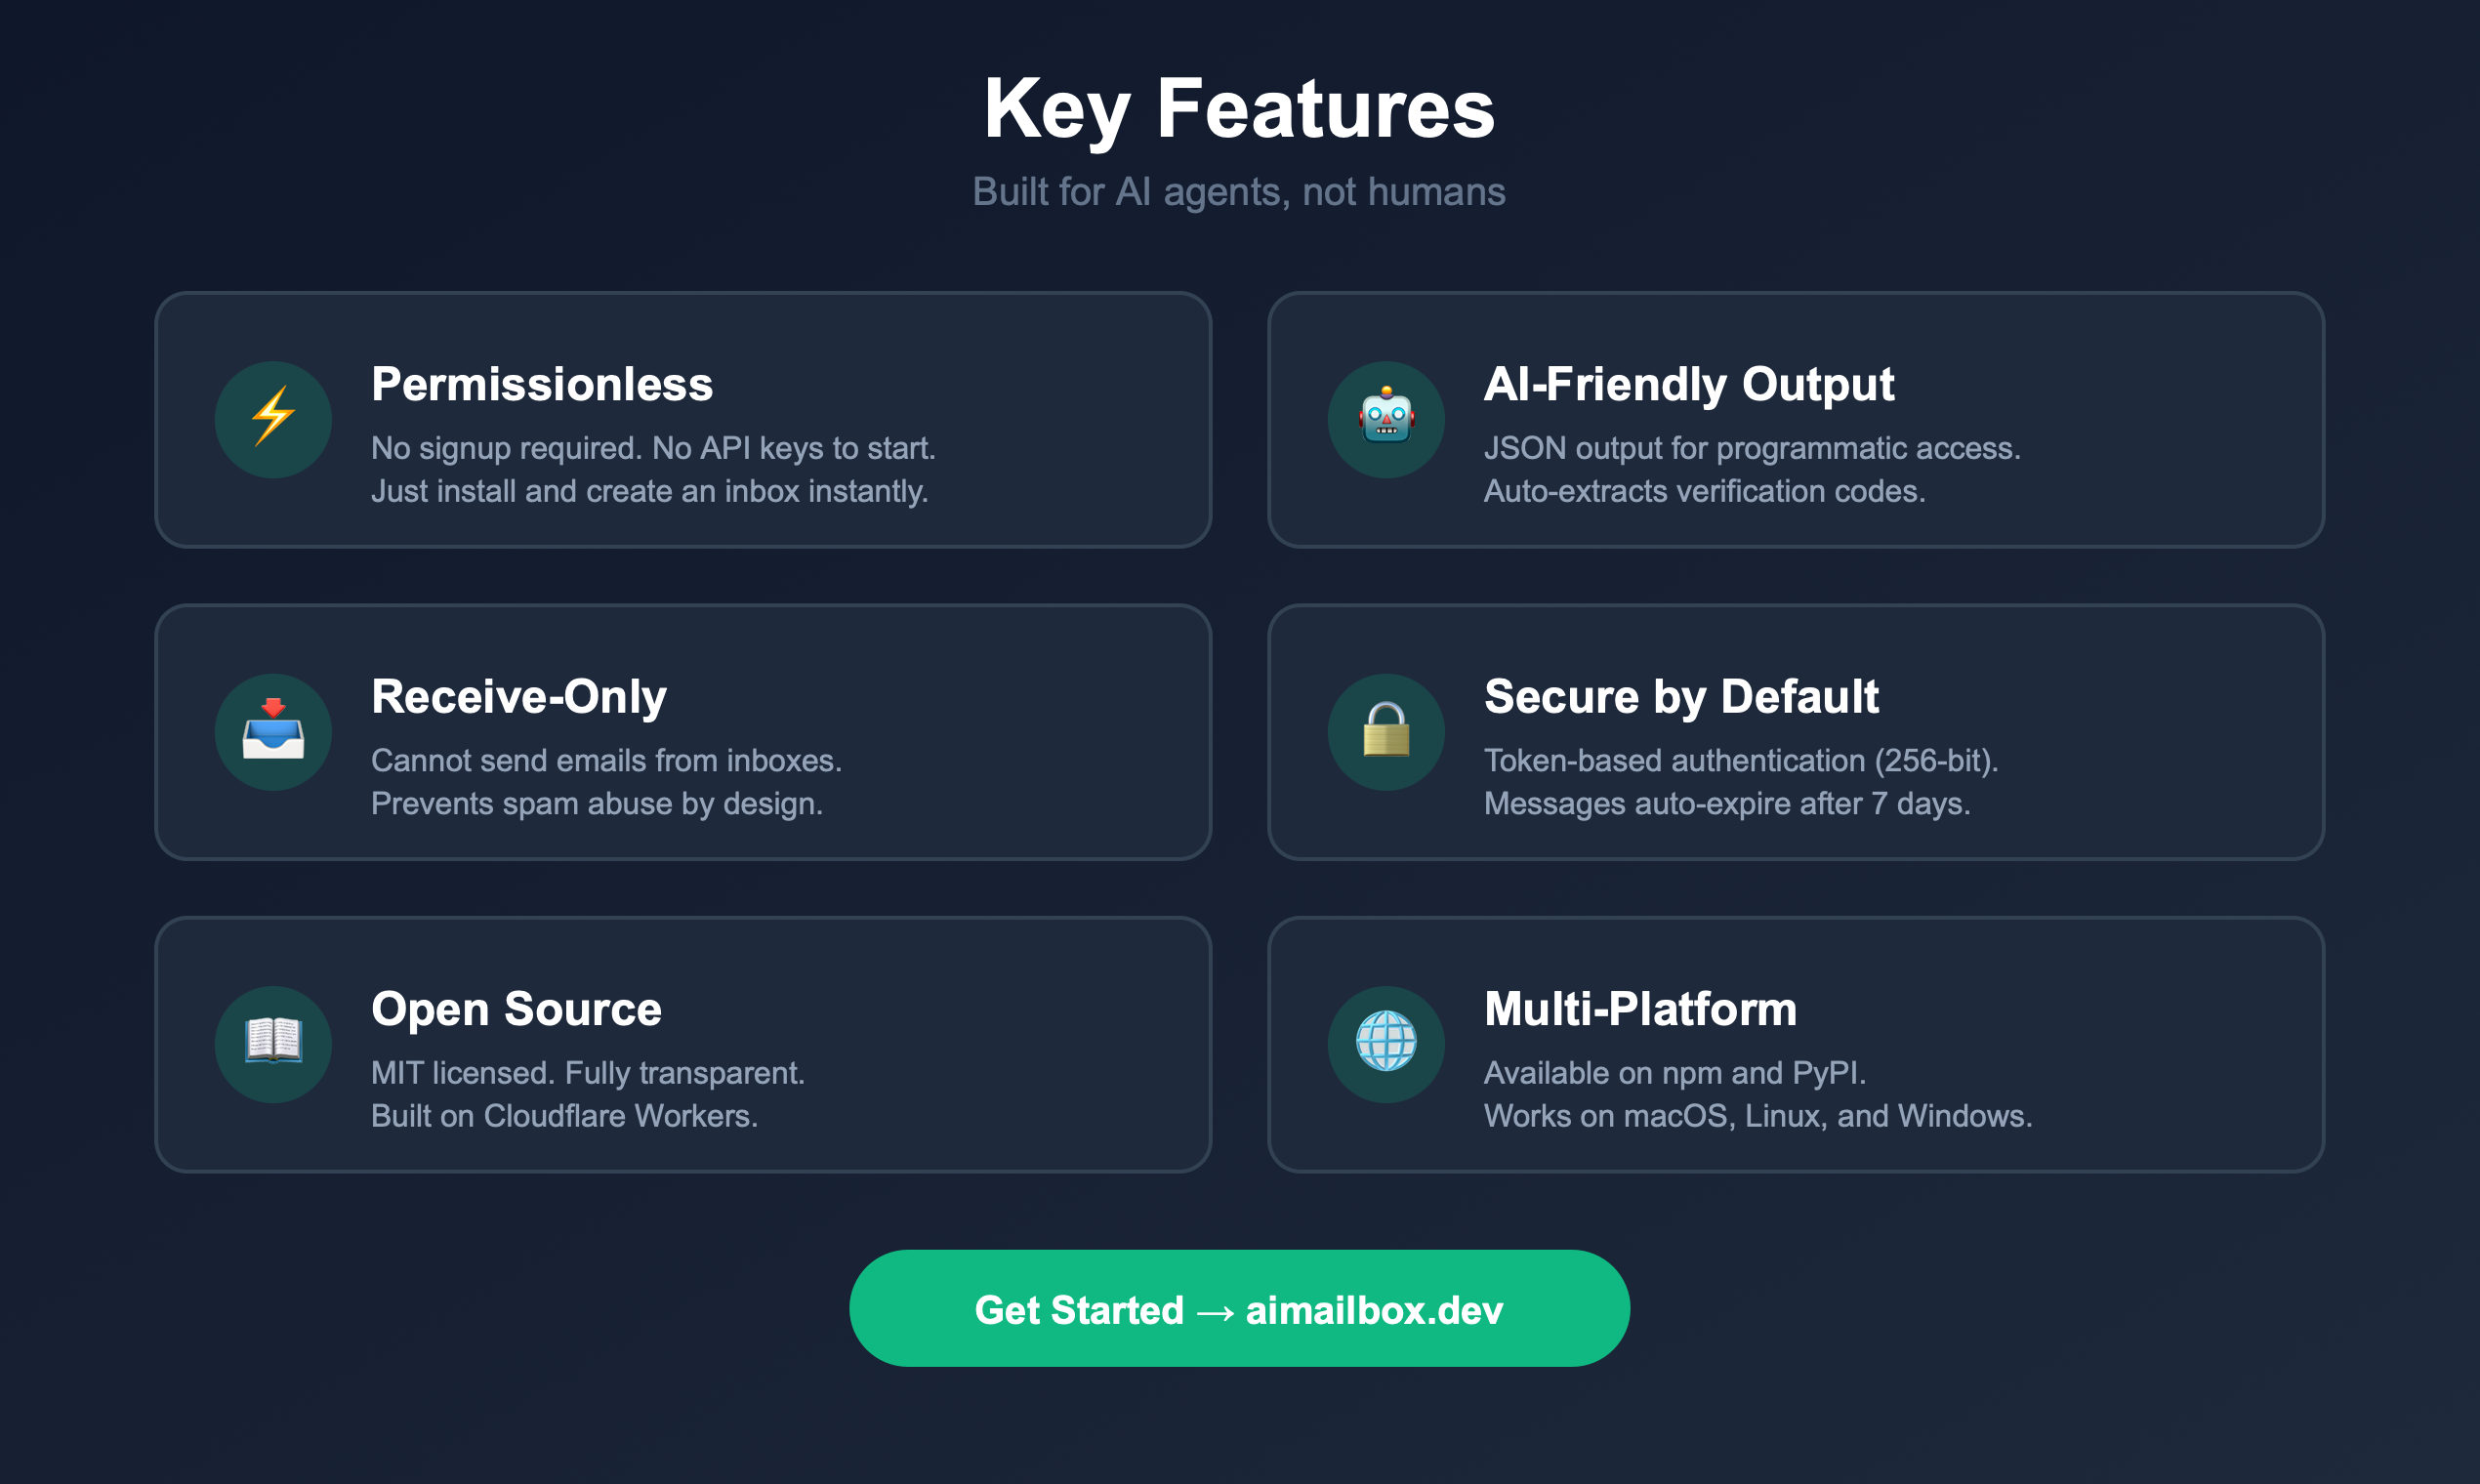Click the Secure by Default heading

(1680, 697)
